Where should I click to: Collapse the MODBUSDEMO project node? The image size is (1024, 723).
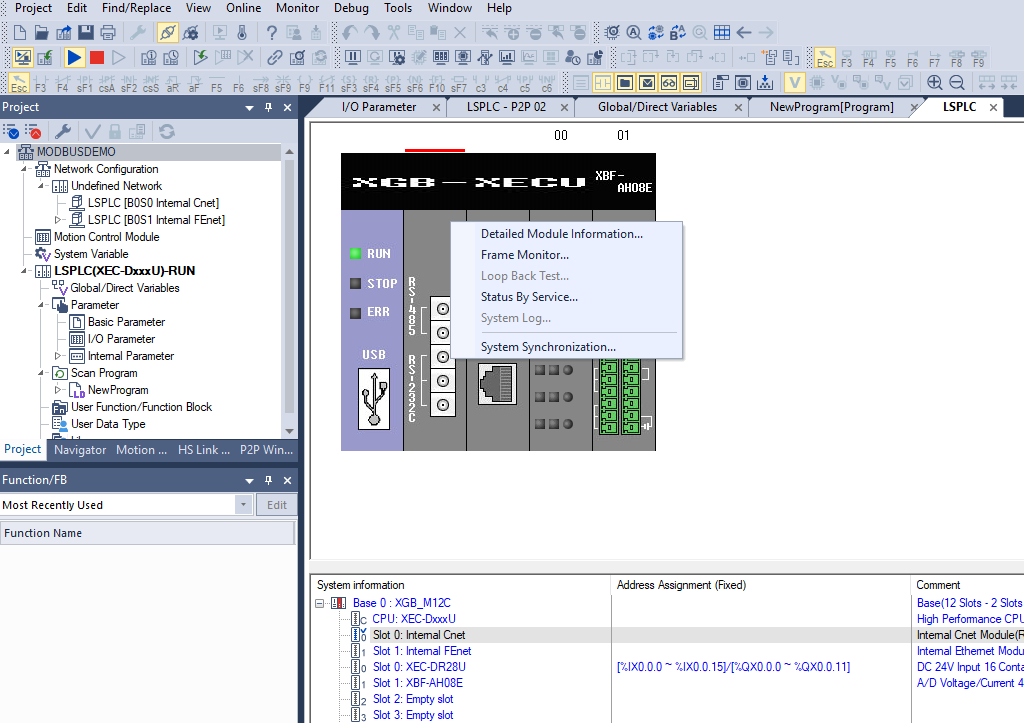pos(9,153)
